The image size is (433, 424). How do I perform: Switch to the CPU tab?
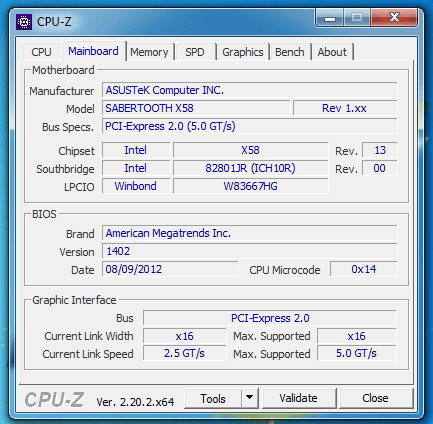(x=41, y=52)
